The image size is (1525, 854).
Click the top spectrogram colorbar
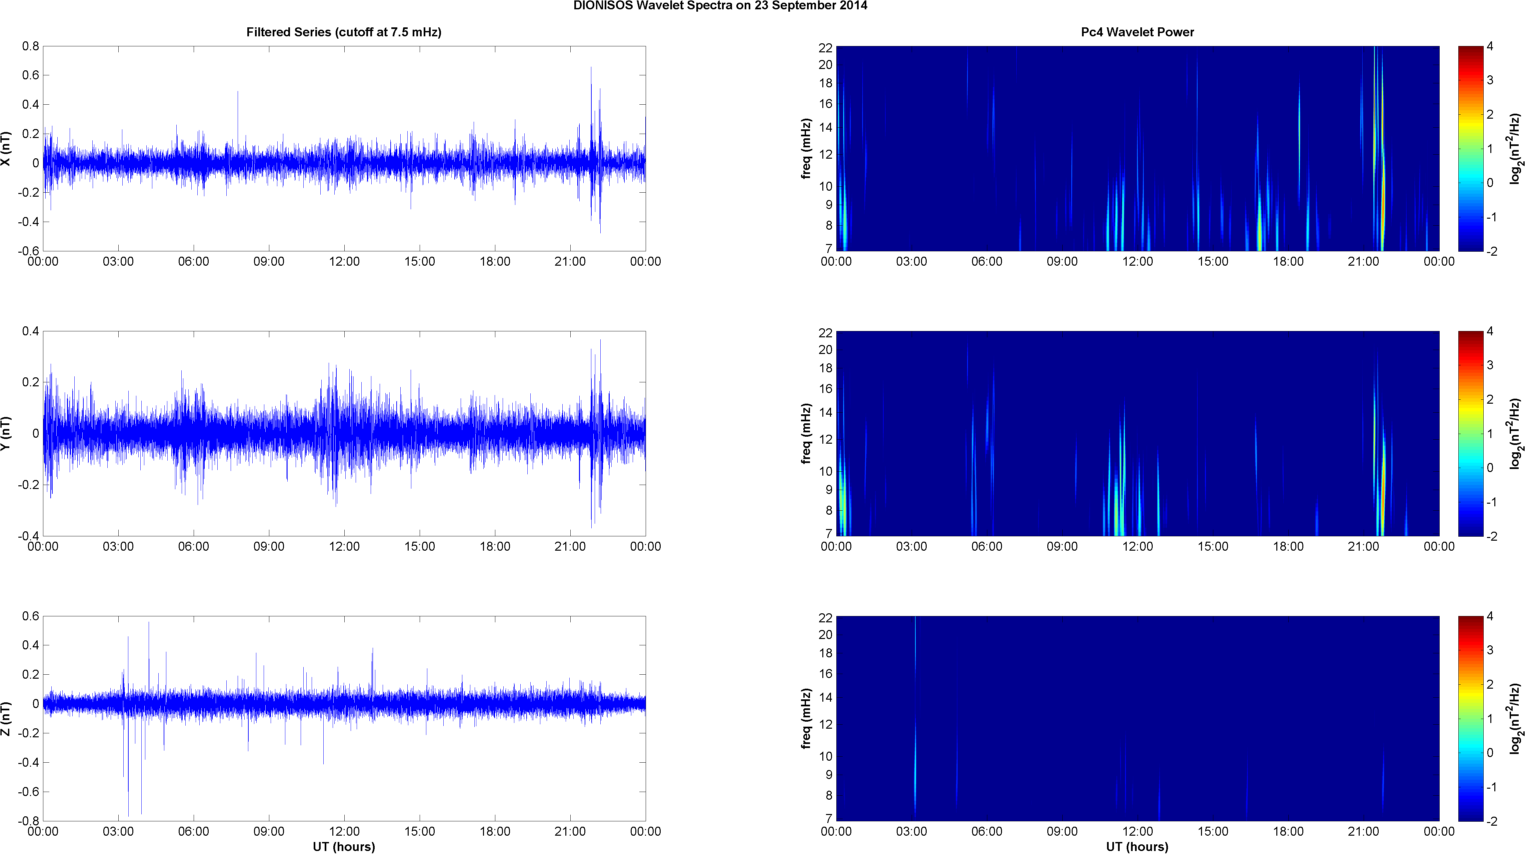tap(1470, 149)
